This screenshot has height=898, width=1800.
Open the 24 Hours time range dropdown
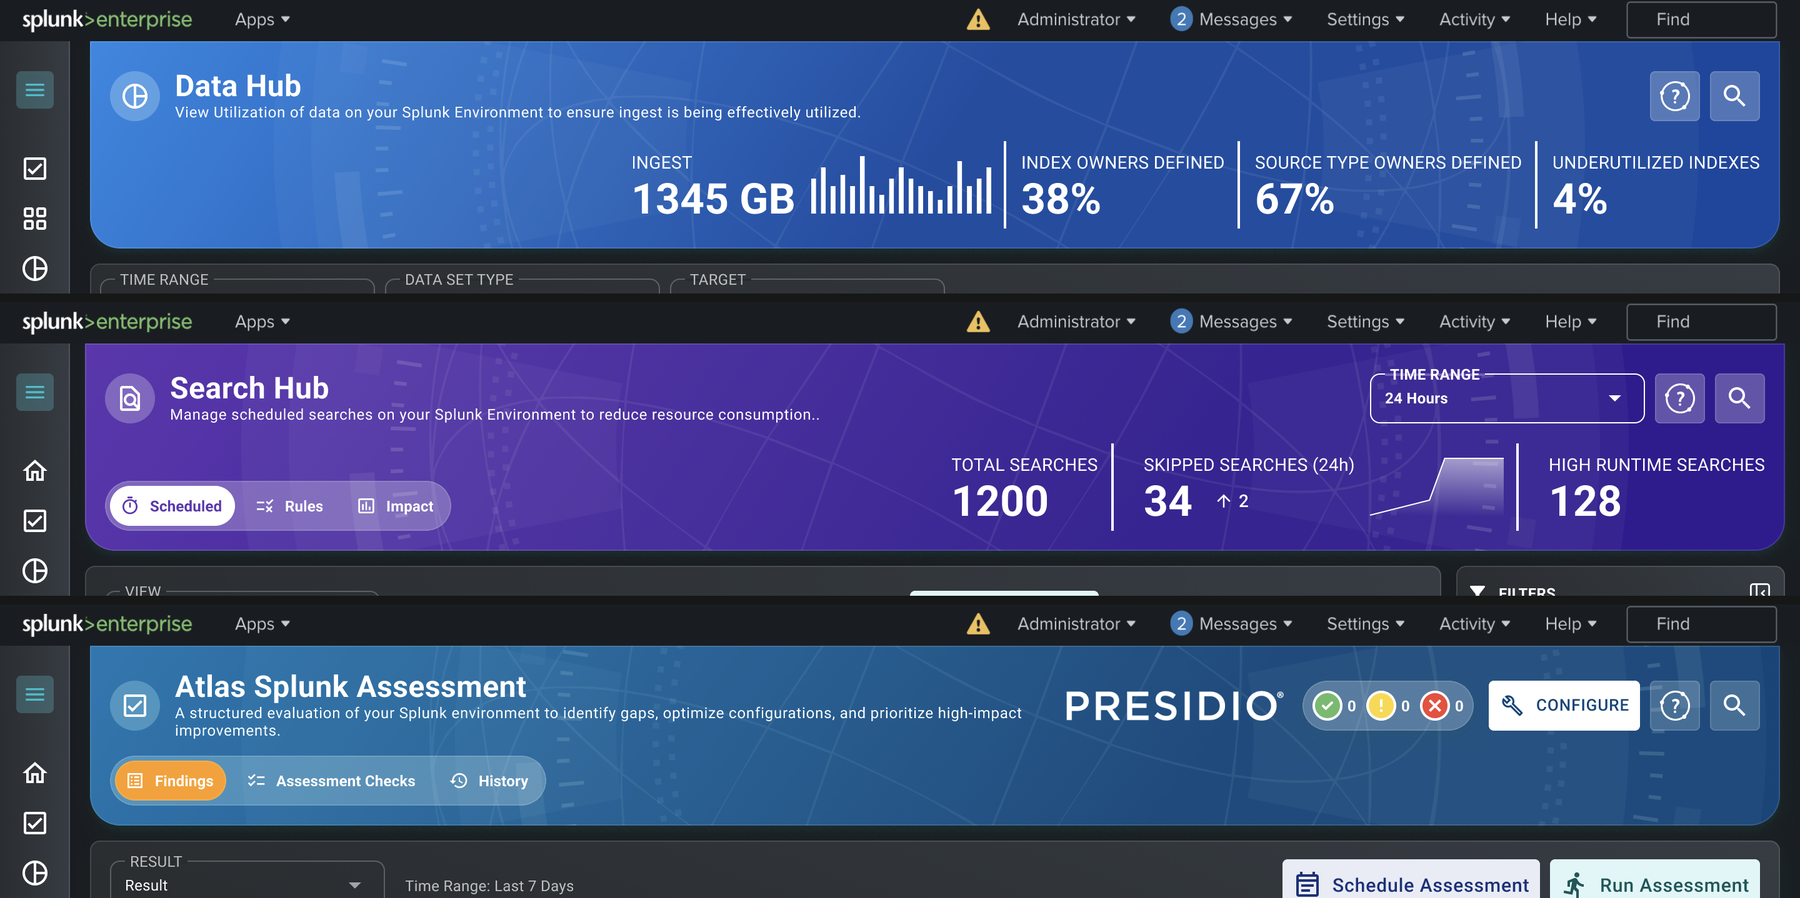pos(1507,399)
